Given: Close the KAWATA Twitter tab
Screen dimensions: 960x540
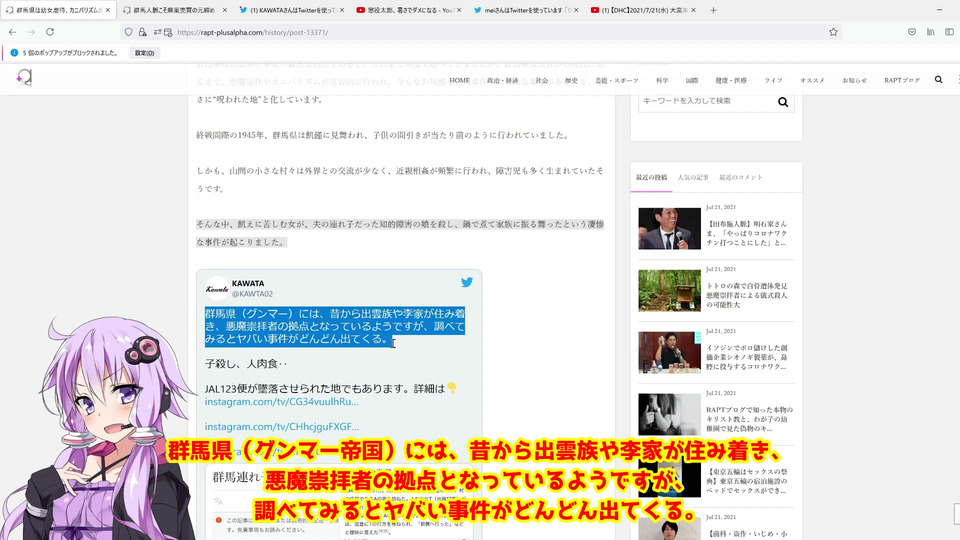Looking at the screenshot, I should 342,10.
